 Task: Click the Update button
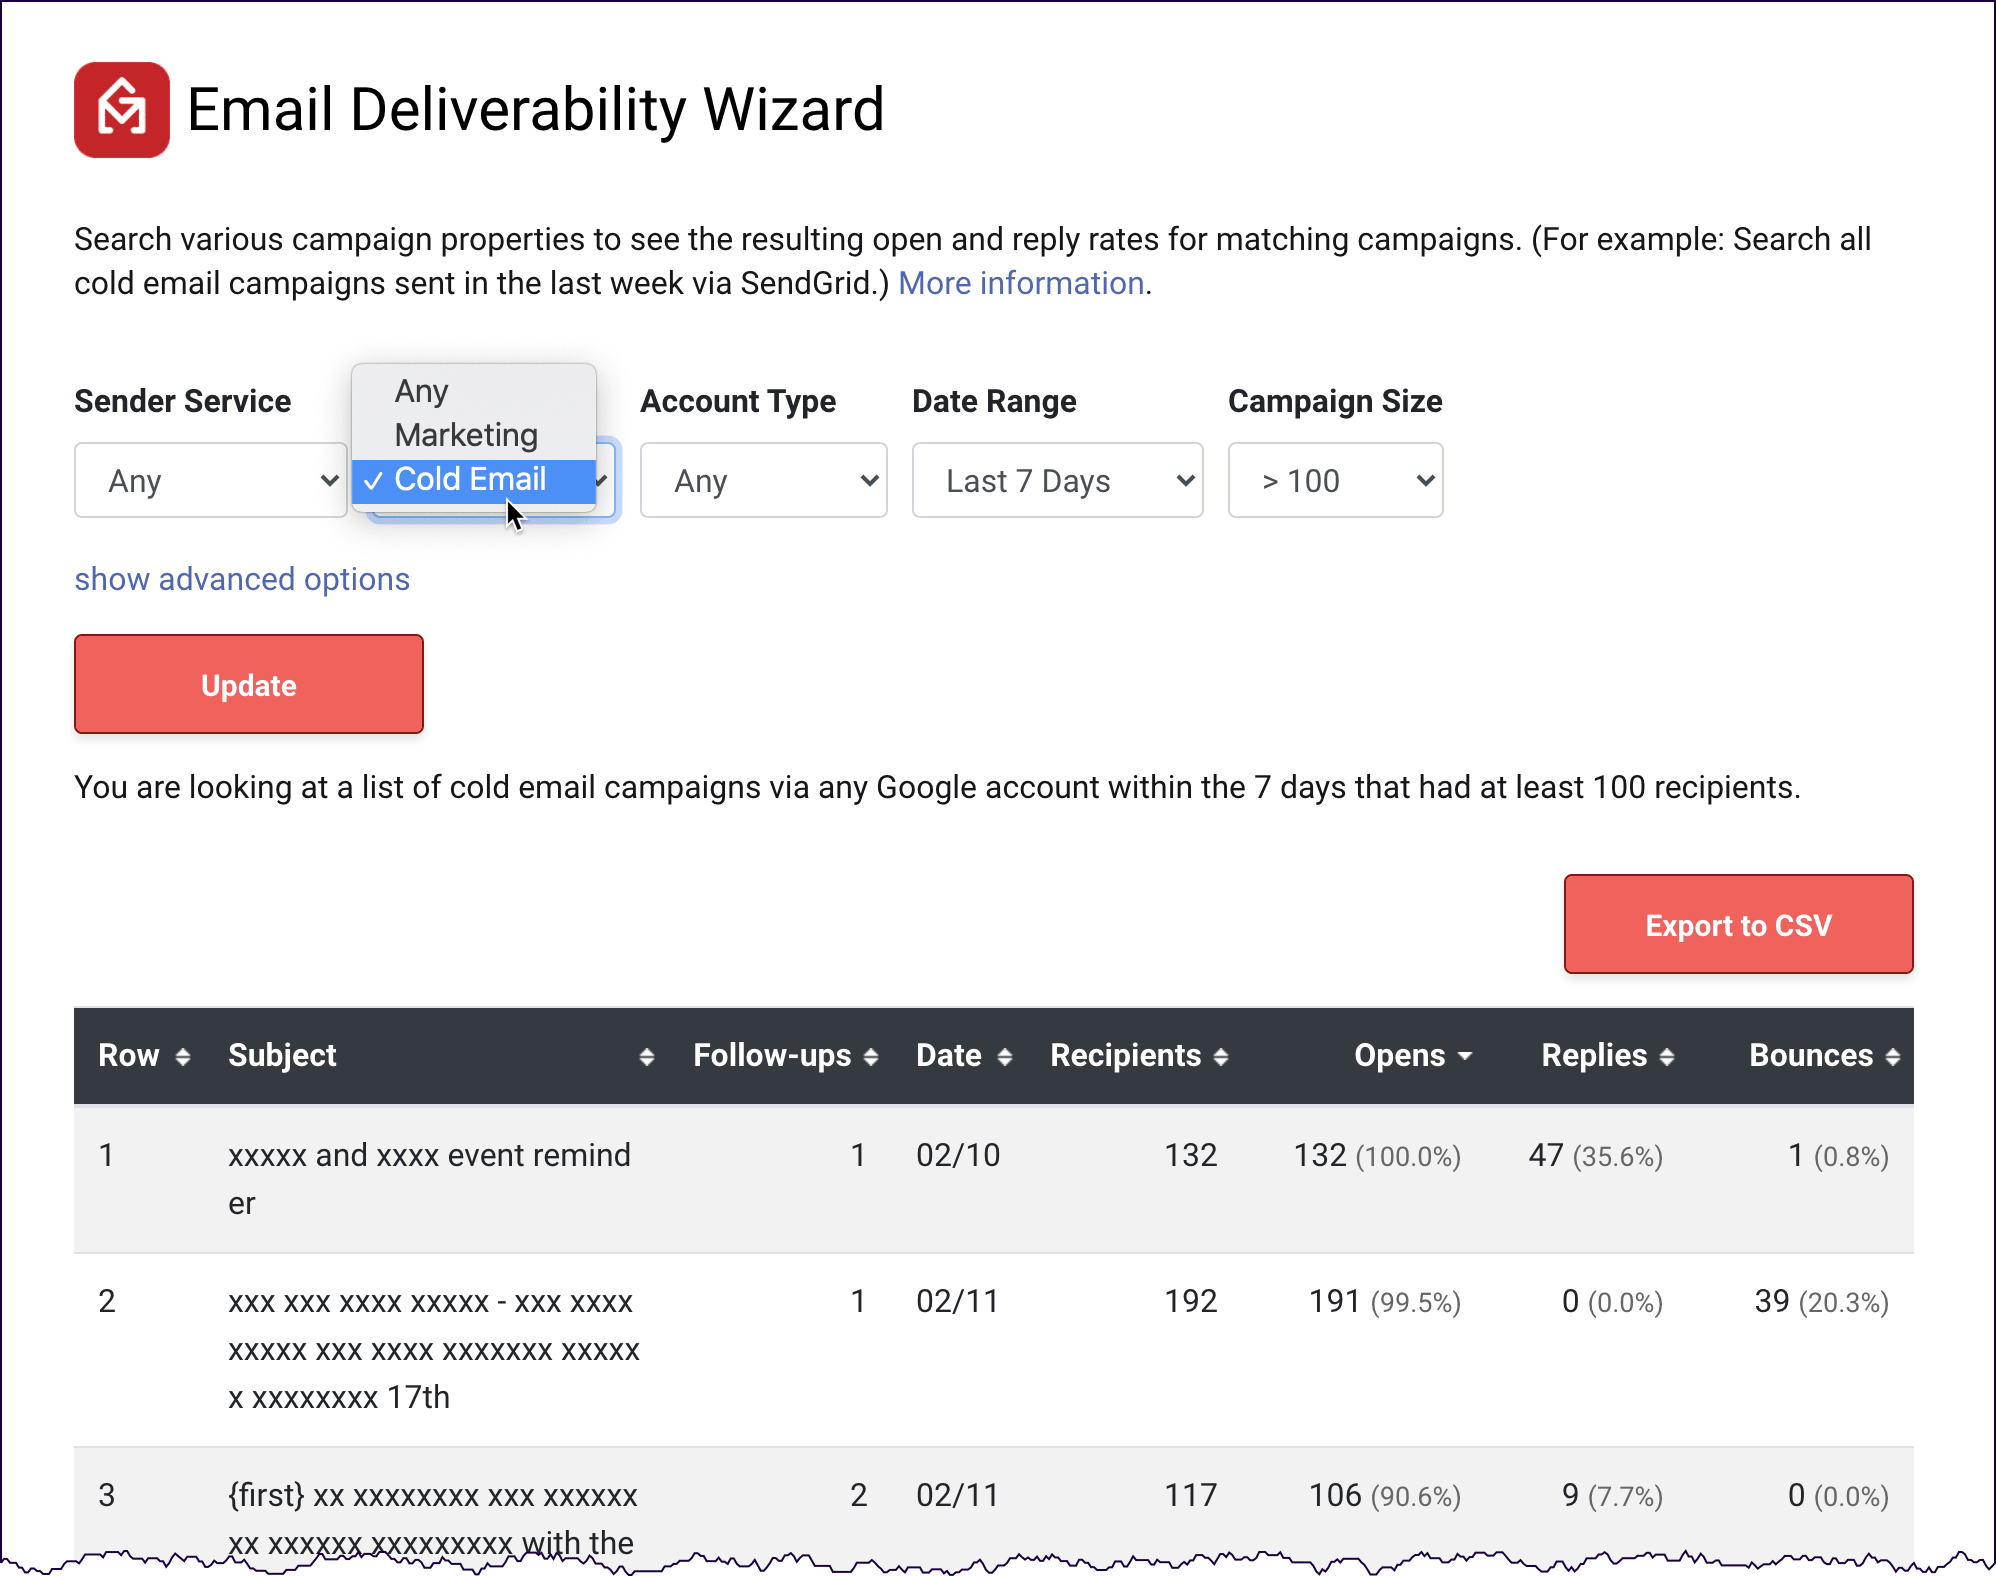[249, 685]
